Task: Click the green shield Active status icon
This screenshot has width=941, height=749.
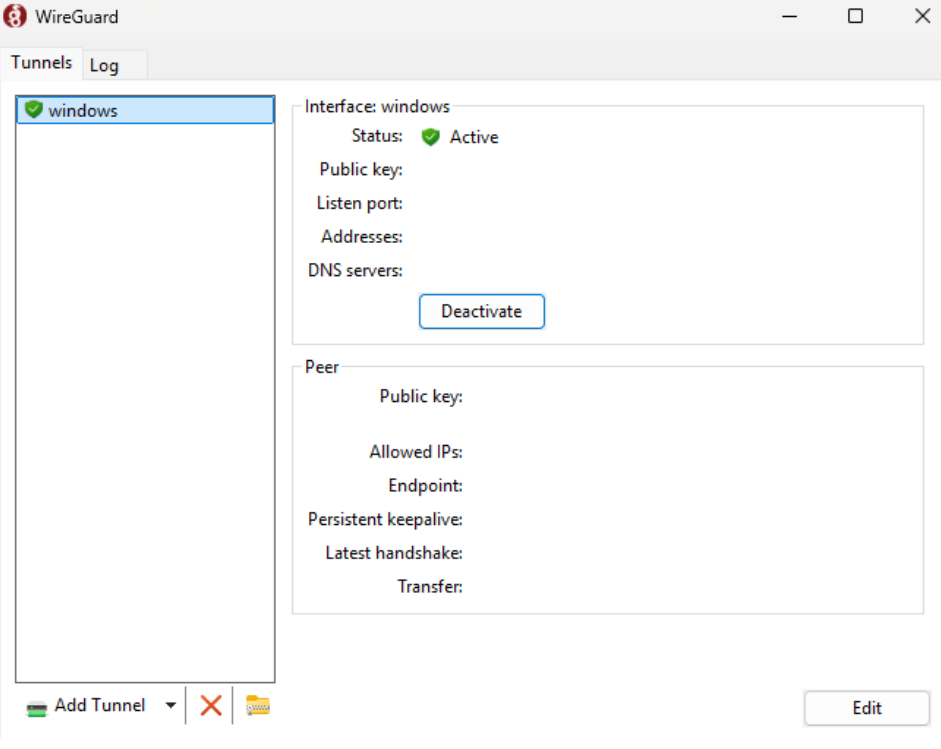Action: [x=430, y=137]
